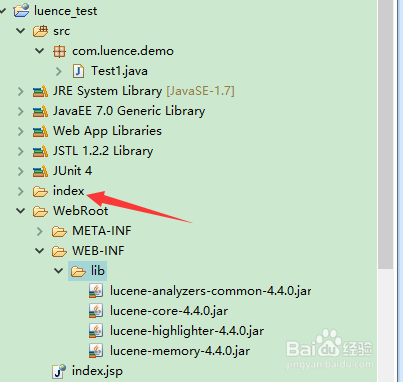Collapse the luence_test project node
This screenshot has width=403, height=382.
click(3, 11)
